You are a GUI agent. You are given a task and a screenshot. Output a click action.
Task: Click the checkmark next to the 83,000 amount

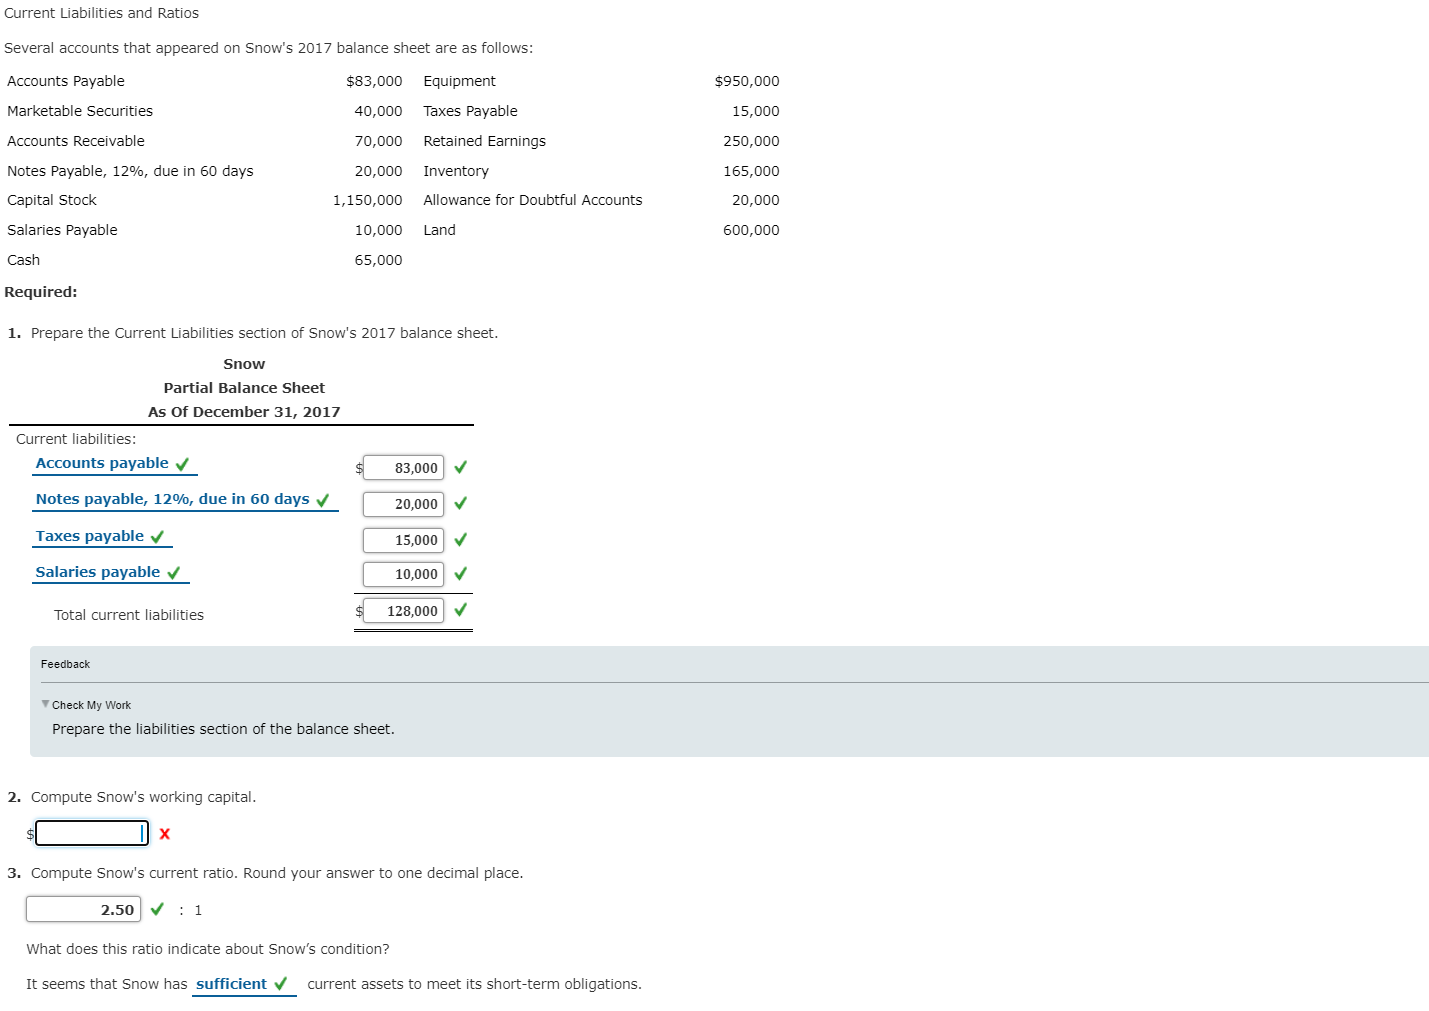point(460,467)
